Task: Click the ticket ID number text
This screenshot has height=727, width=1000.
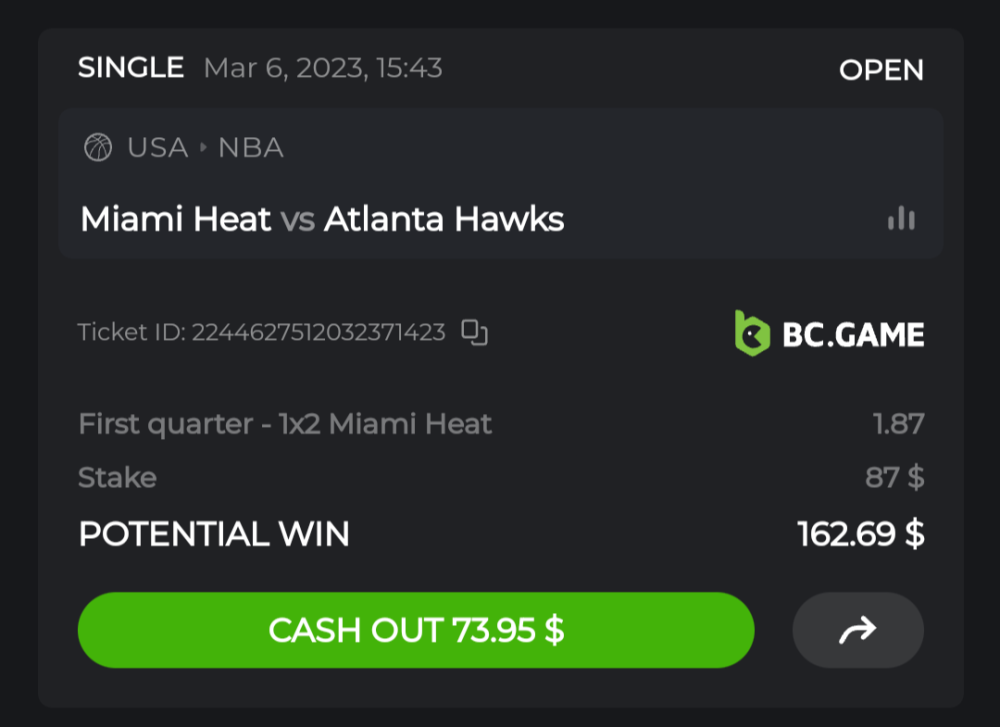Action: 318,333
